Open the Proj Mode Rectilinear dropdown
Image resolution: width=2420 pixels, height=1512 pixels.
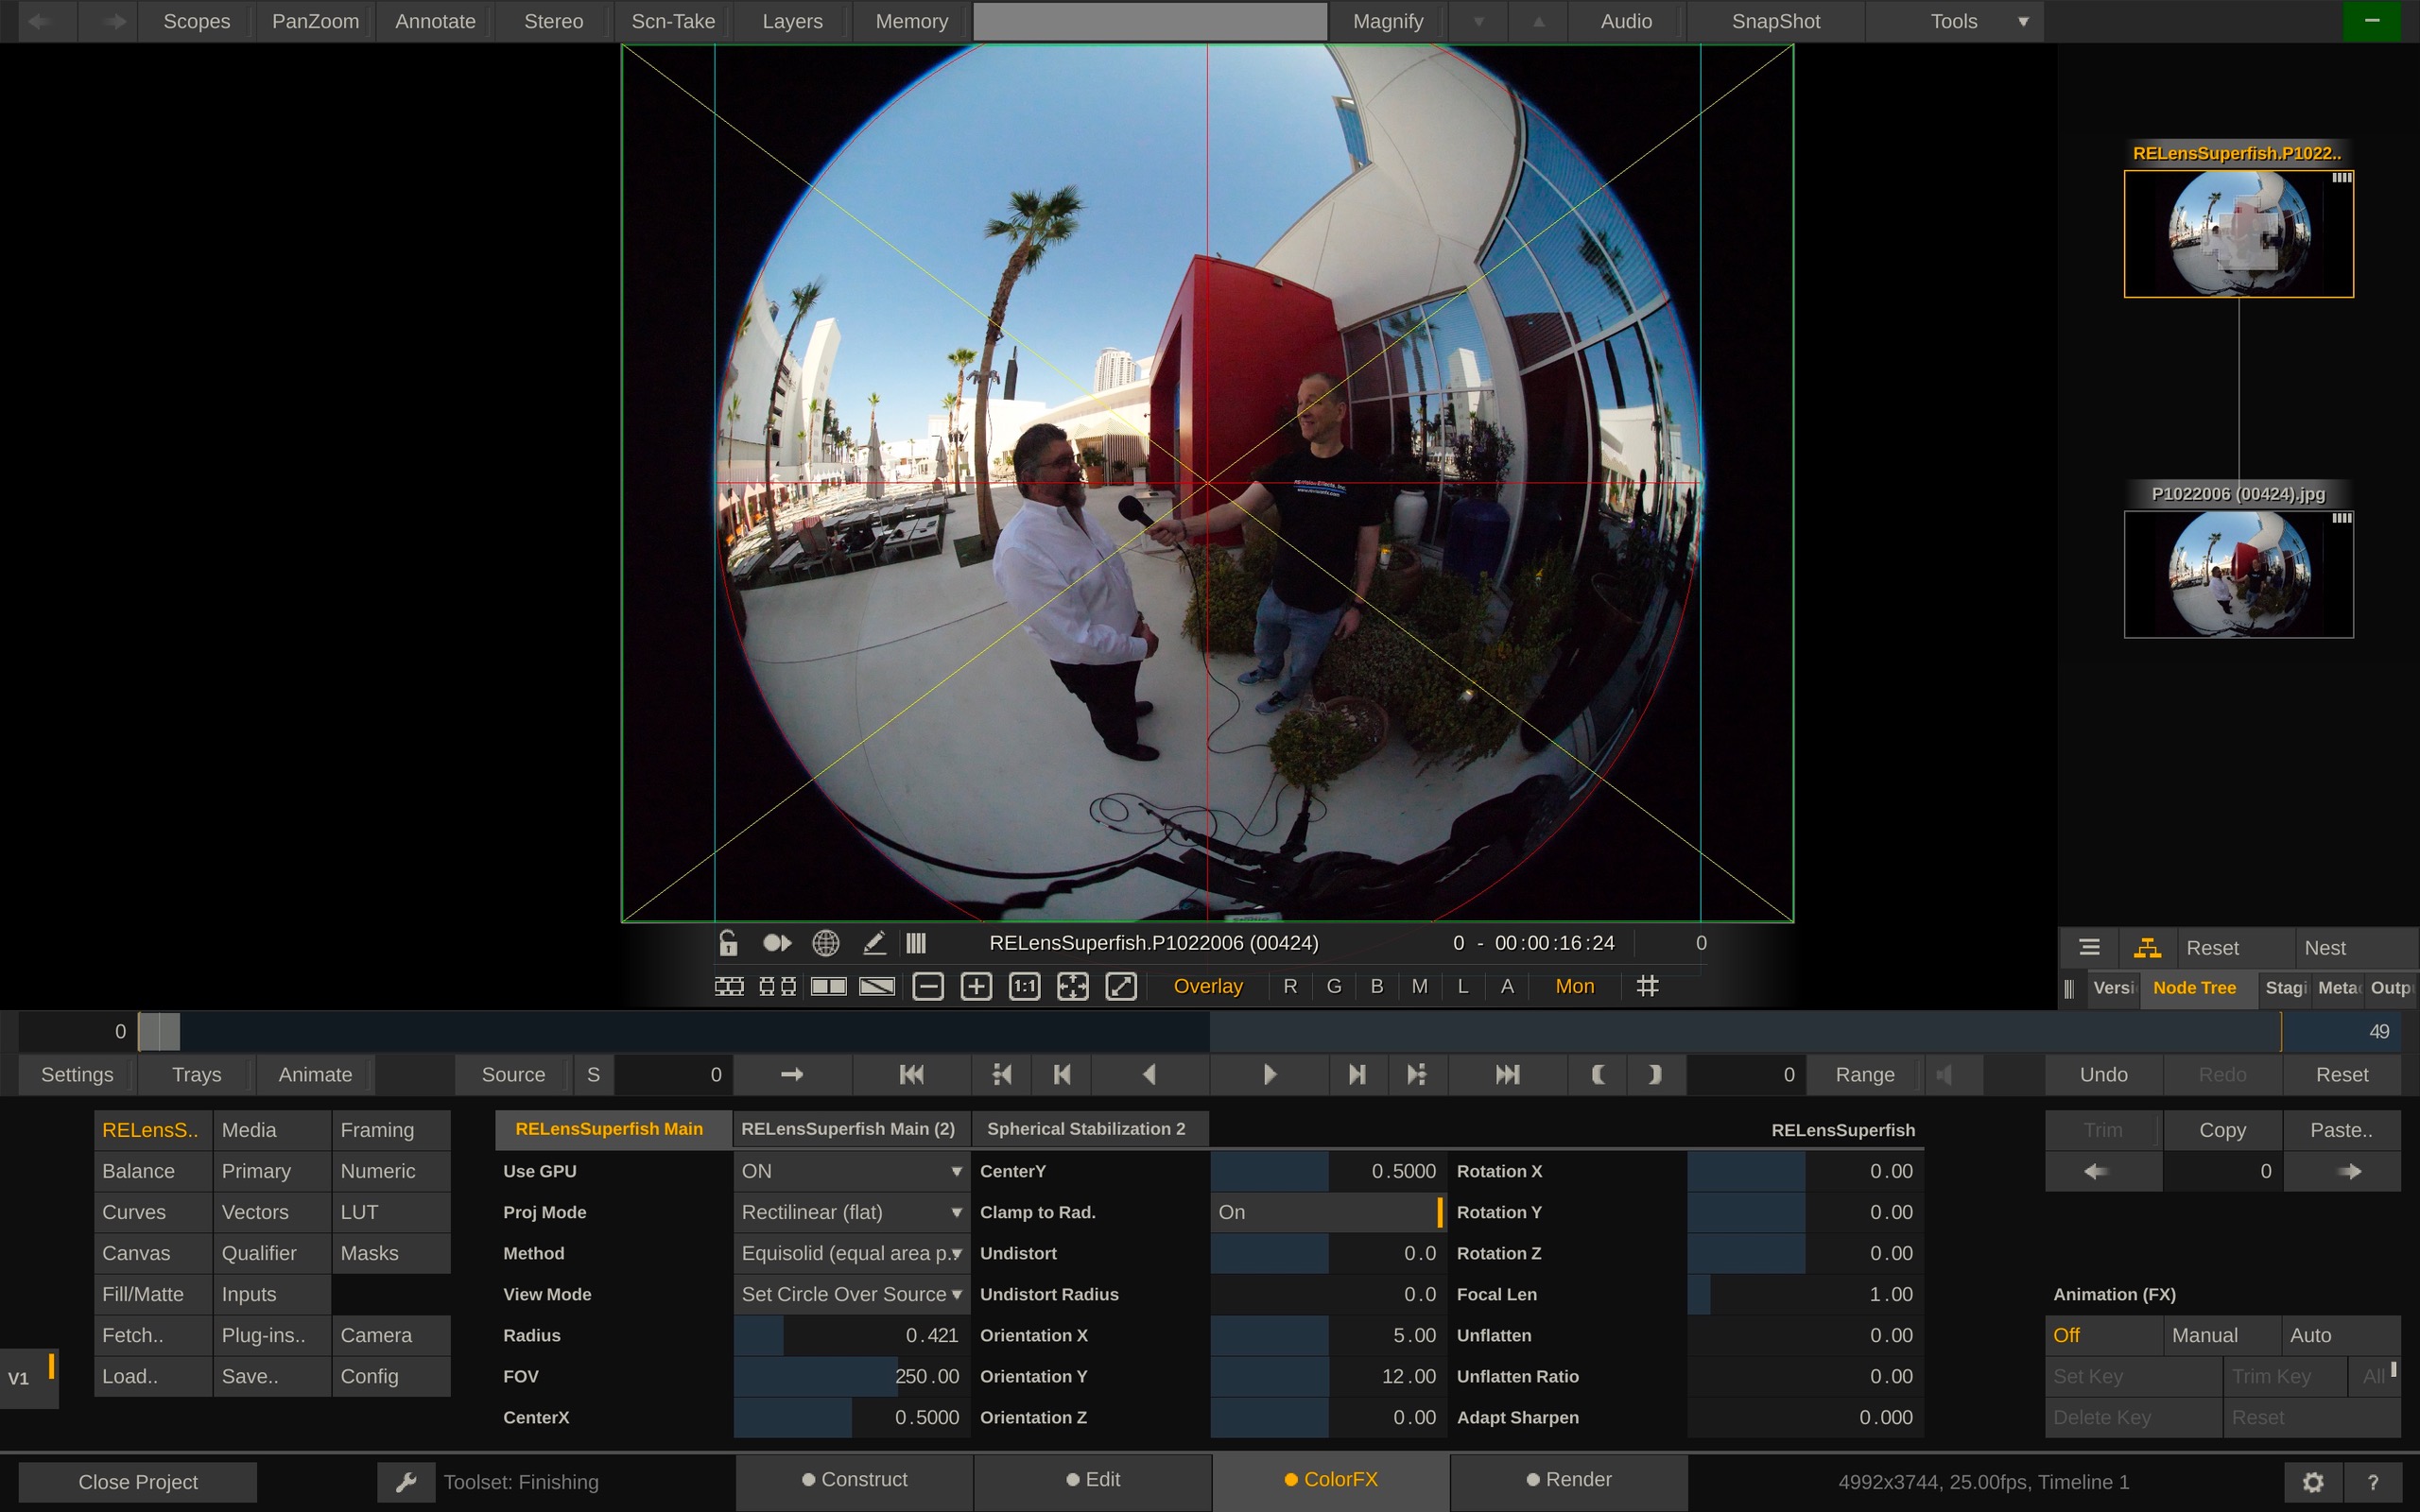click(x=850, y=1212)
